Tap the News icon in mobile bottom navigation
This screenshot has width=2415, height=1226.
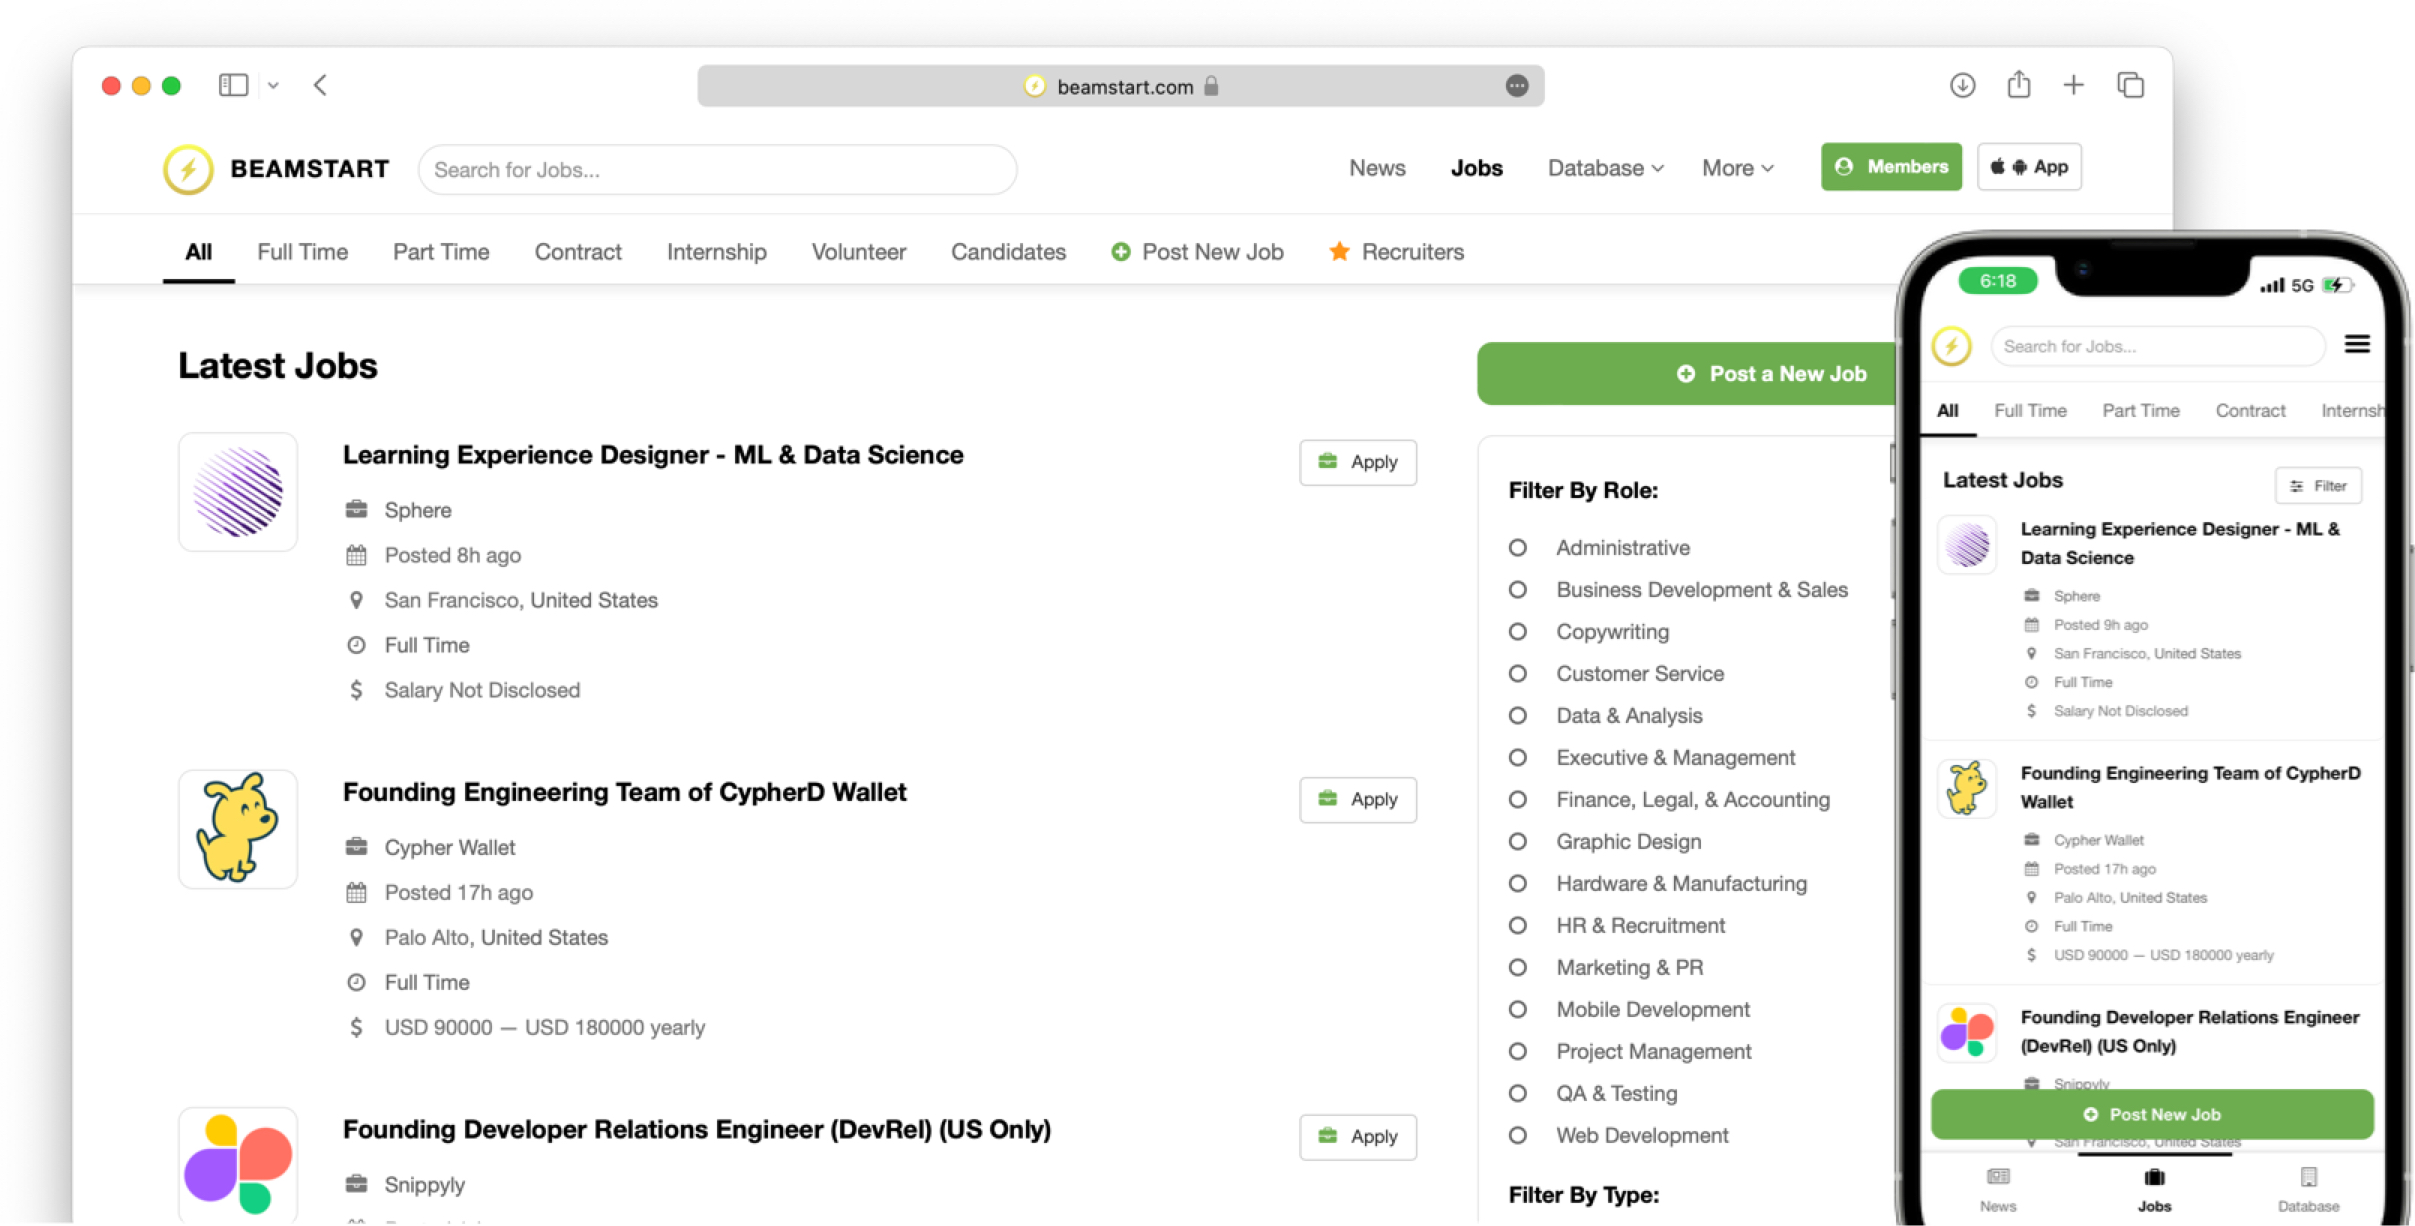tap(1997, 1178)
